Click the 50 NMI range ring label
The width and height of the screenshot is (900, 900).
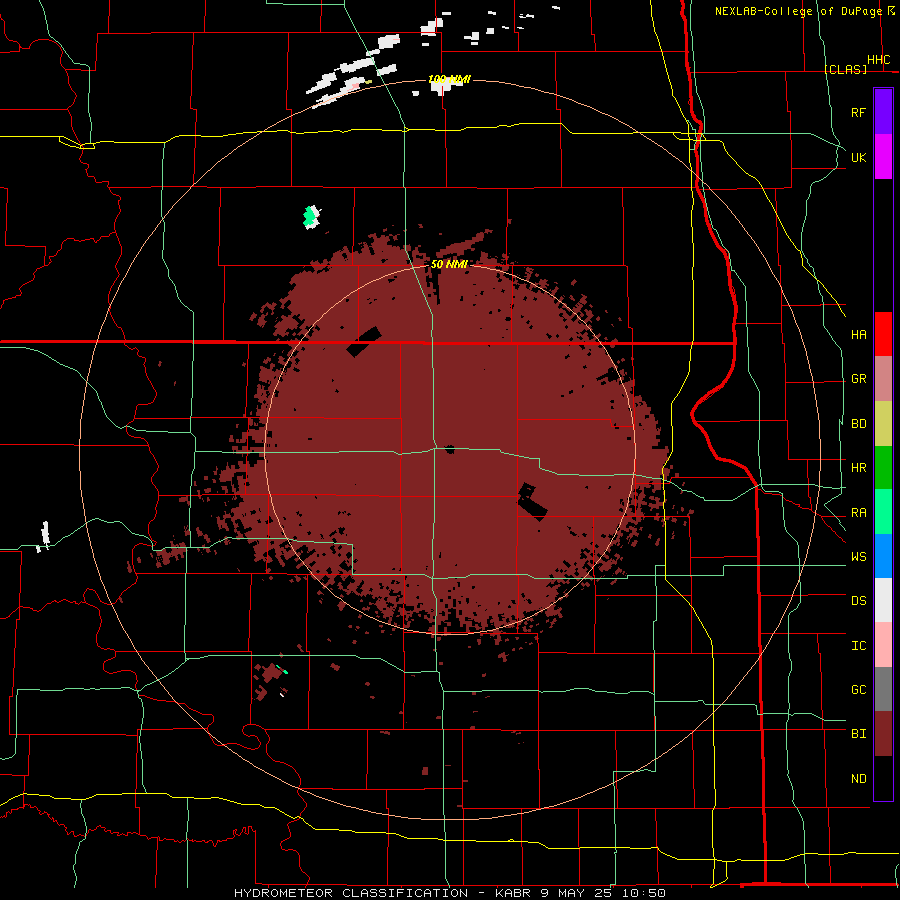(449, 264)
